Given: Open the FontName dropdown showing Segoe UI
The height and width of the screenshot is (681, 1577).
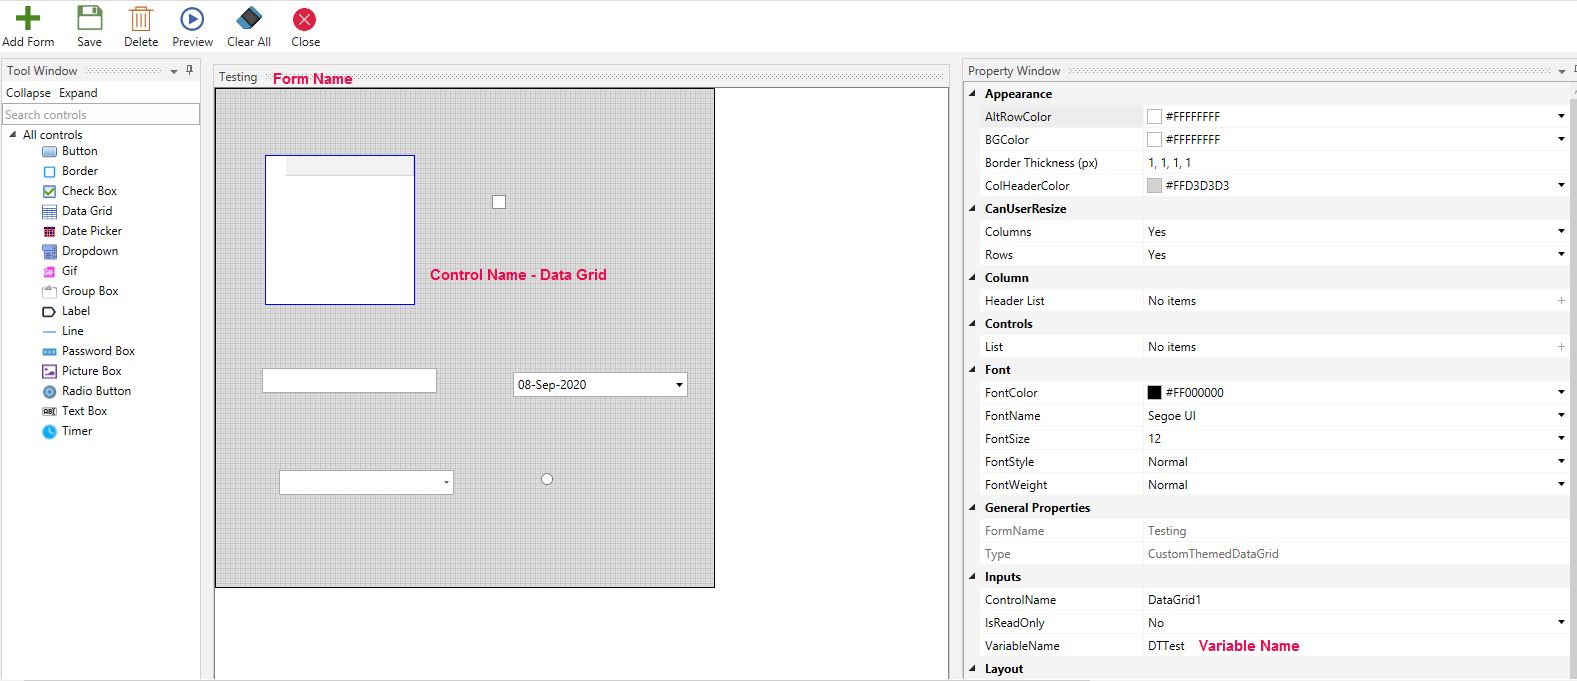Looking at the screenshot, I should point(1560,416).
